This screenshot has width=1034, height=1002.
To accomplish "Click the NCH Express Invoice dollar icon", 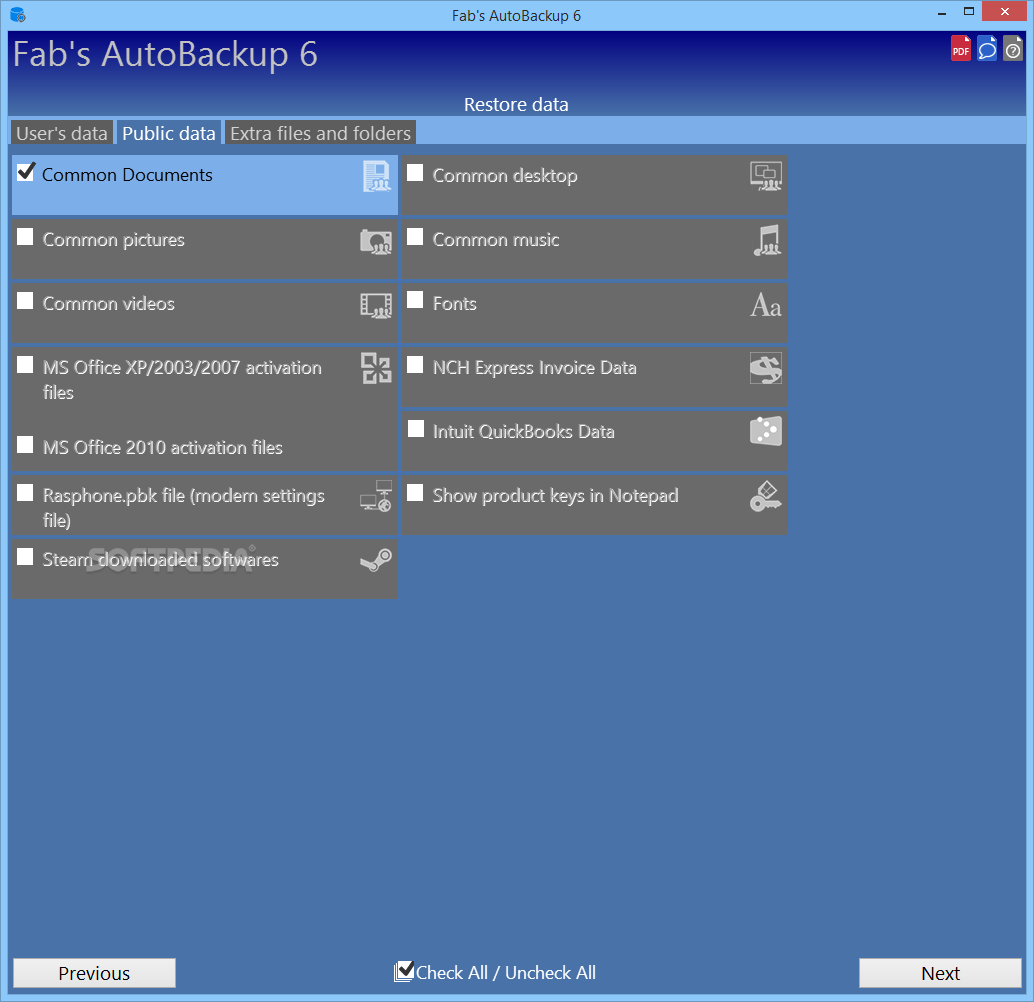I will coord(766,368).
